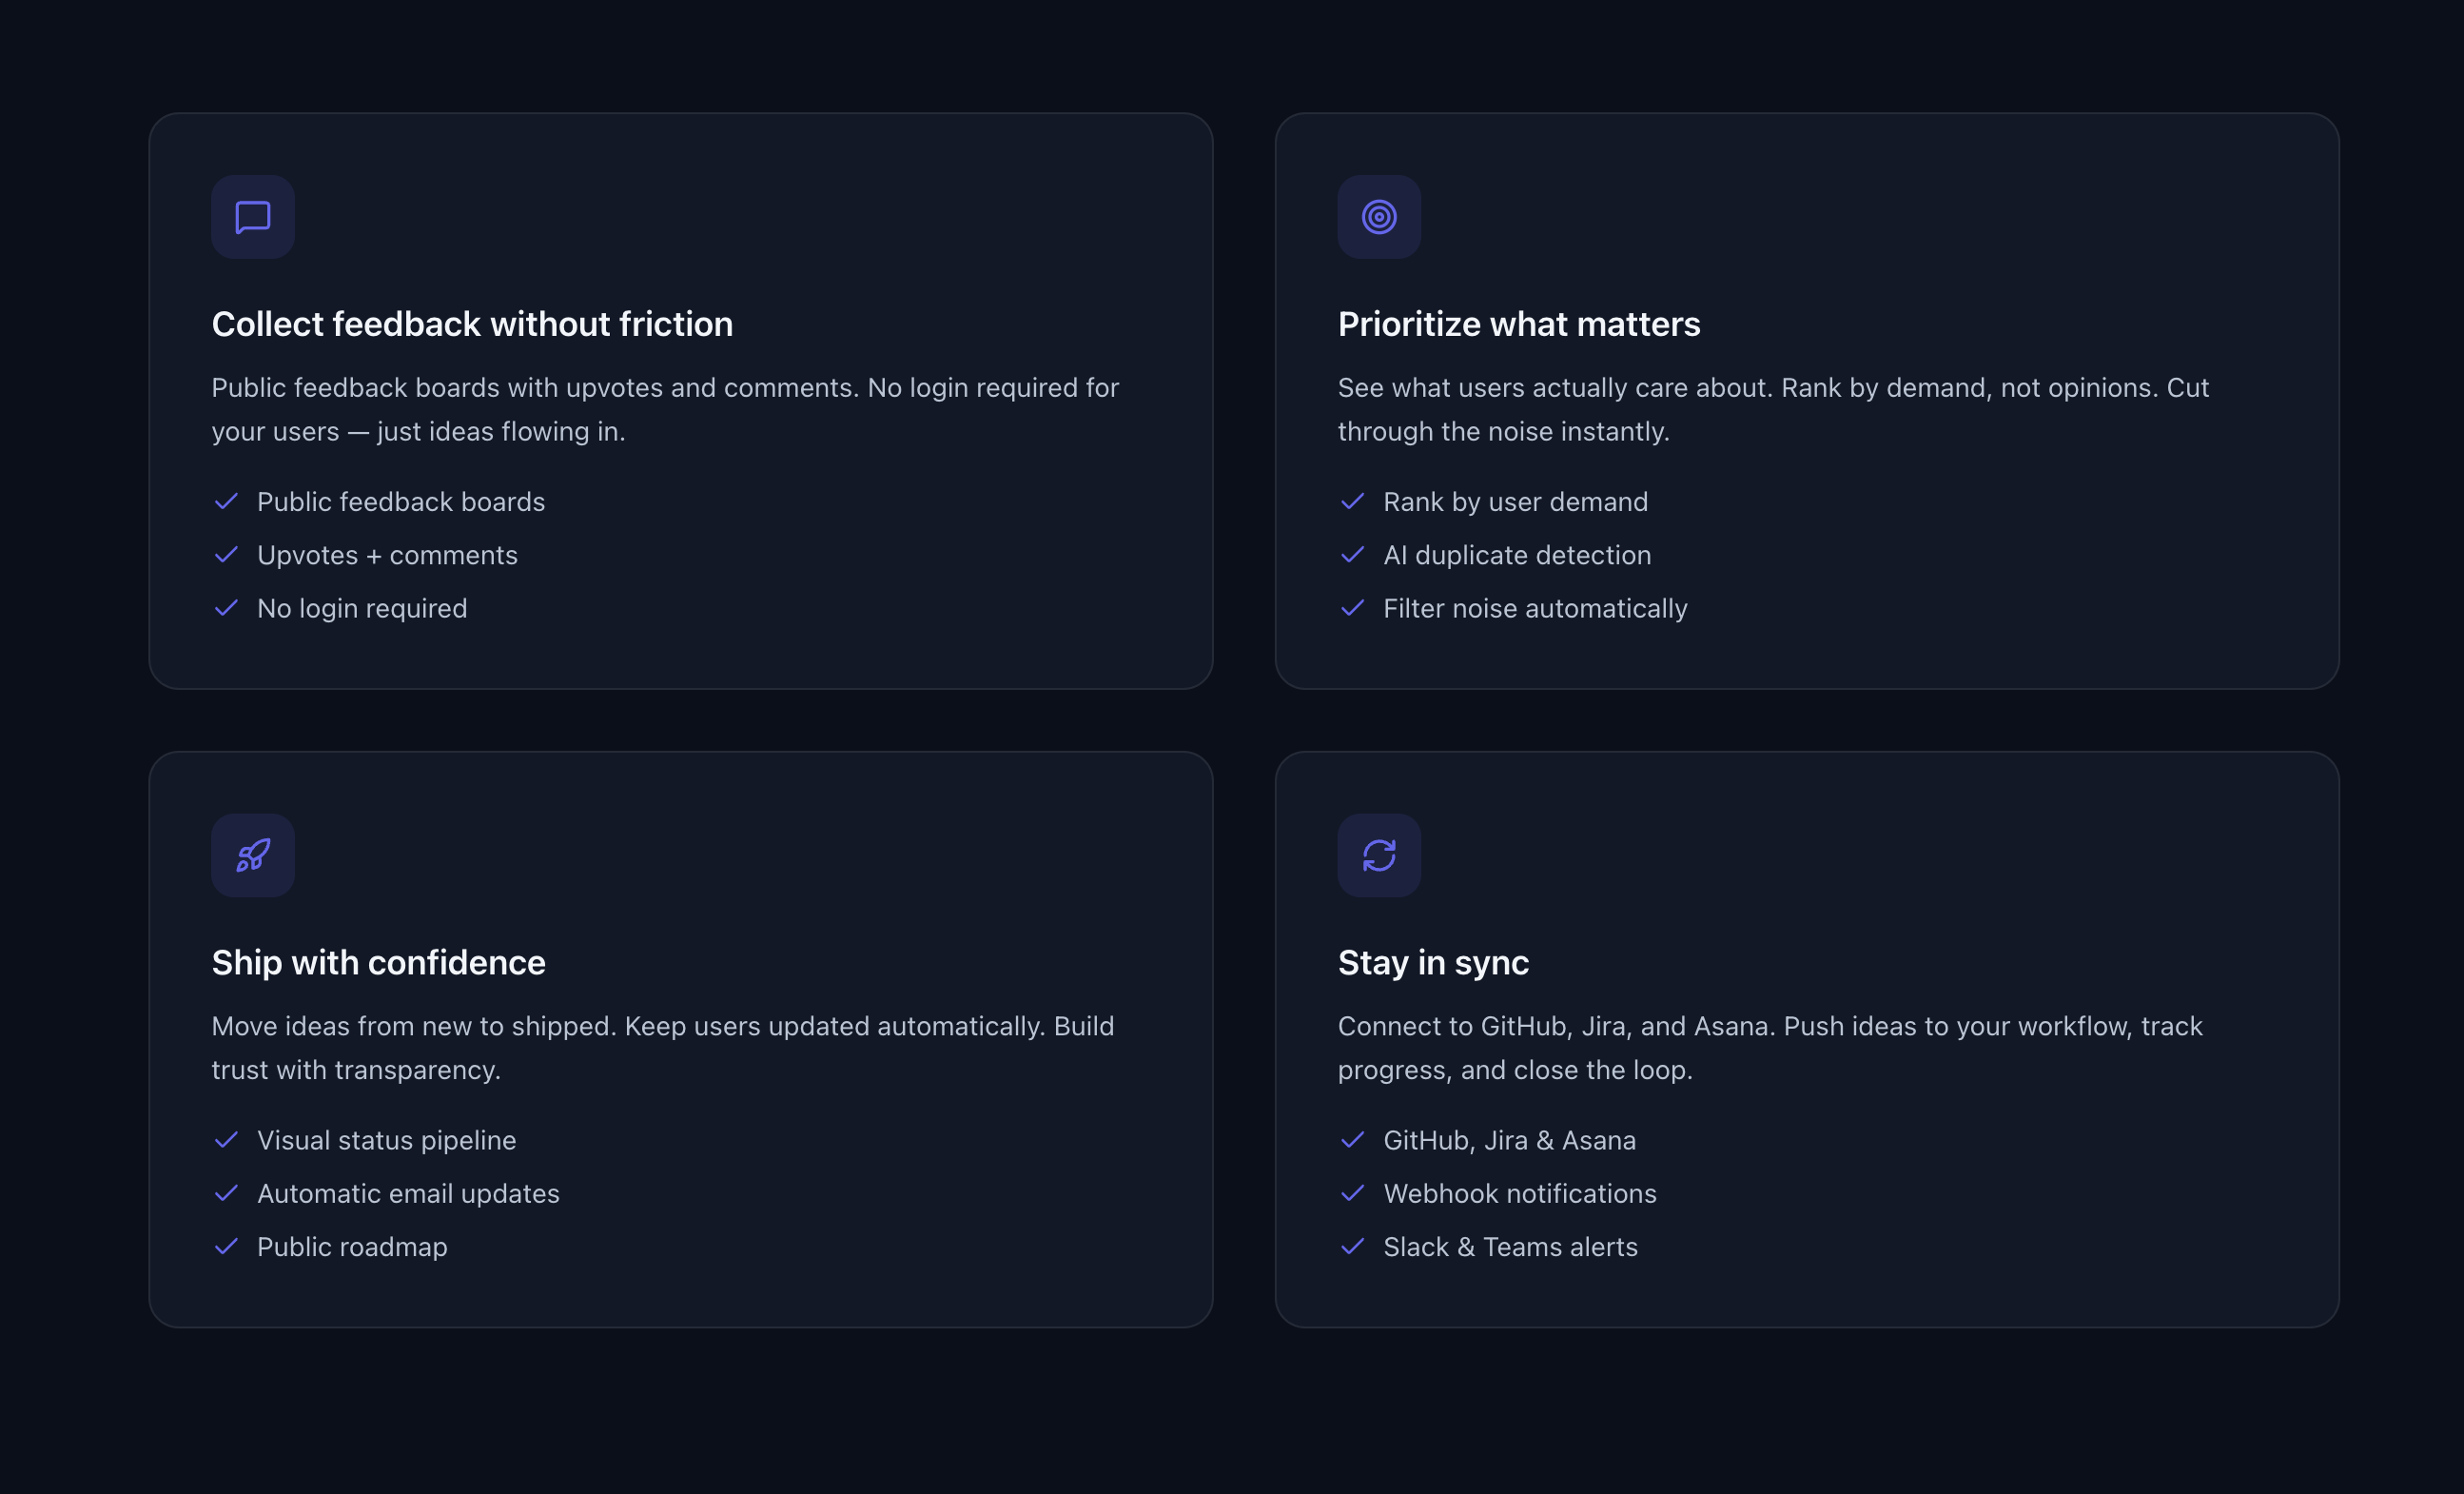This screenshot has height=1494, width=2464.
Task: Click the sync arrows icon
Action: [x=1379, y=855]
